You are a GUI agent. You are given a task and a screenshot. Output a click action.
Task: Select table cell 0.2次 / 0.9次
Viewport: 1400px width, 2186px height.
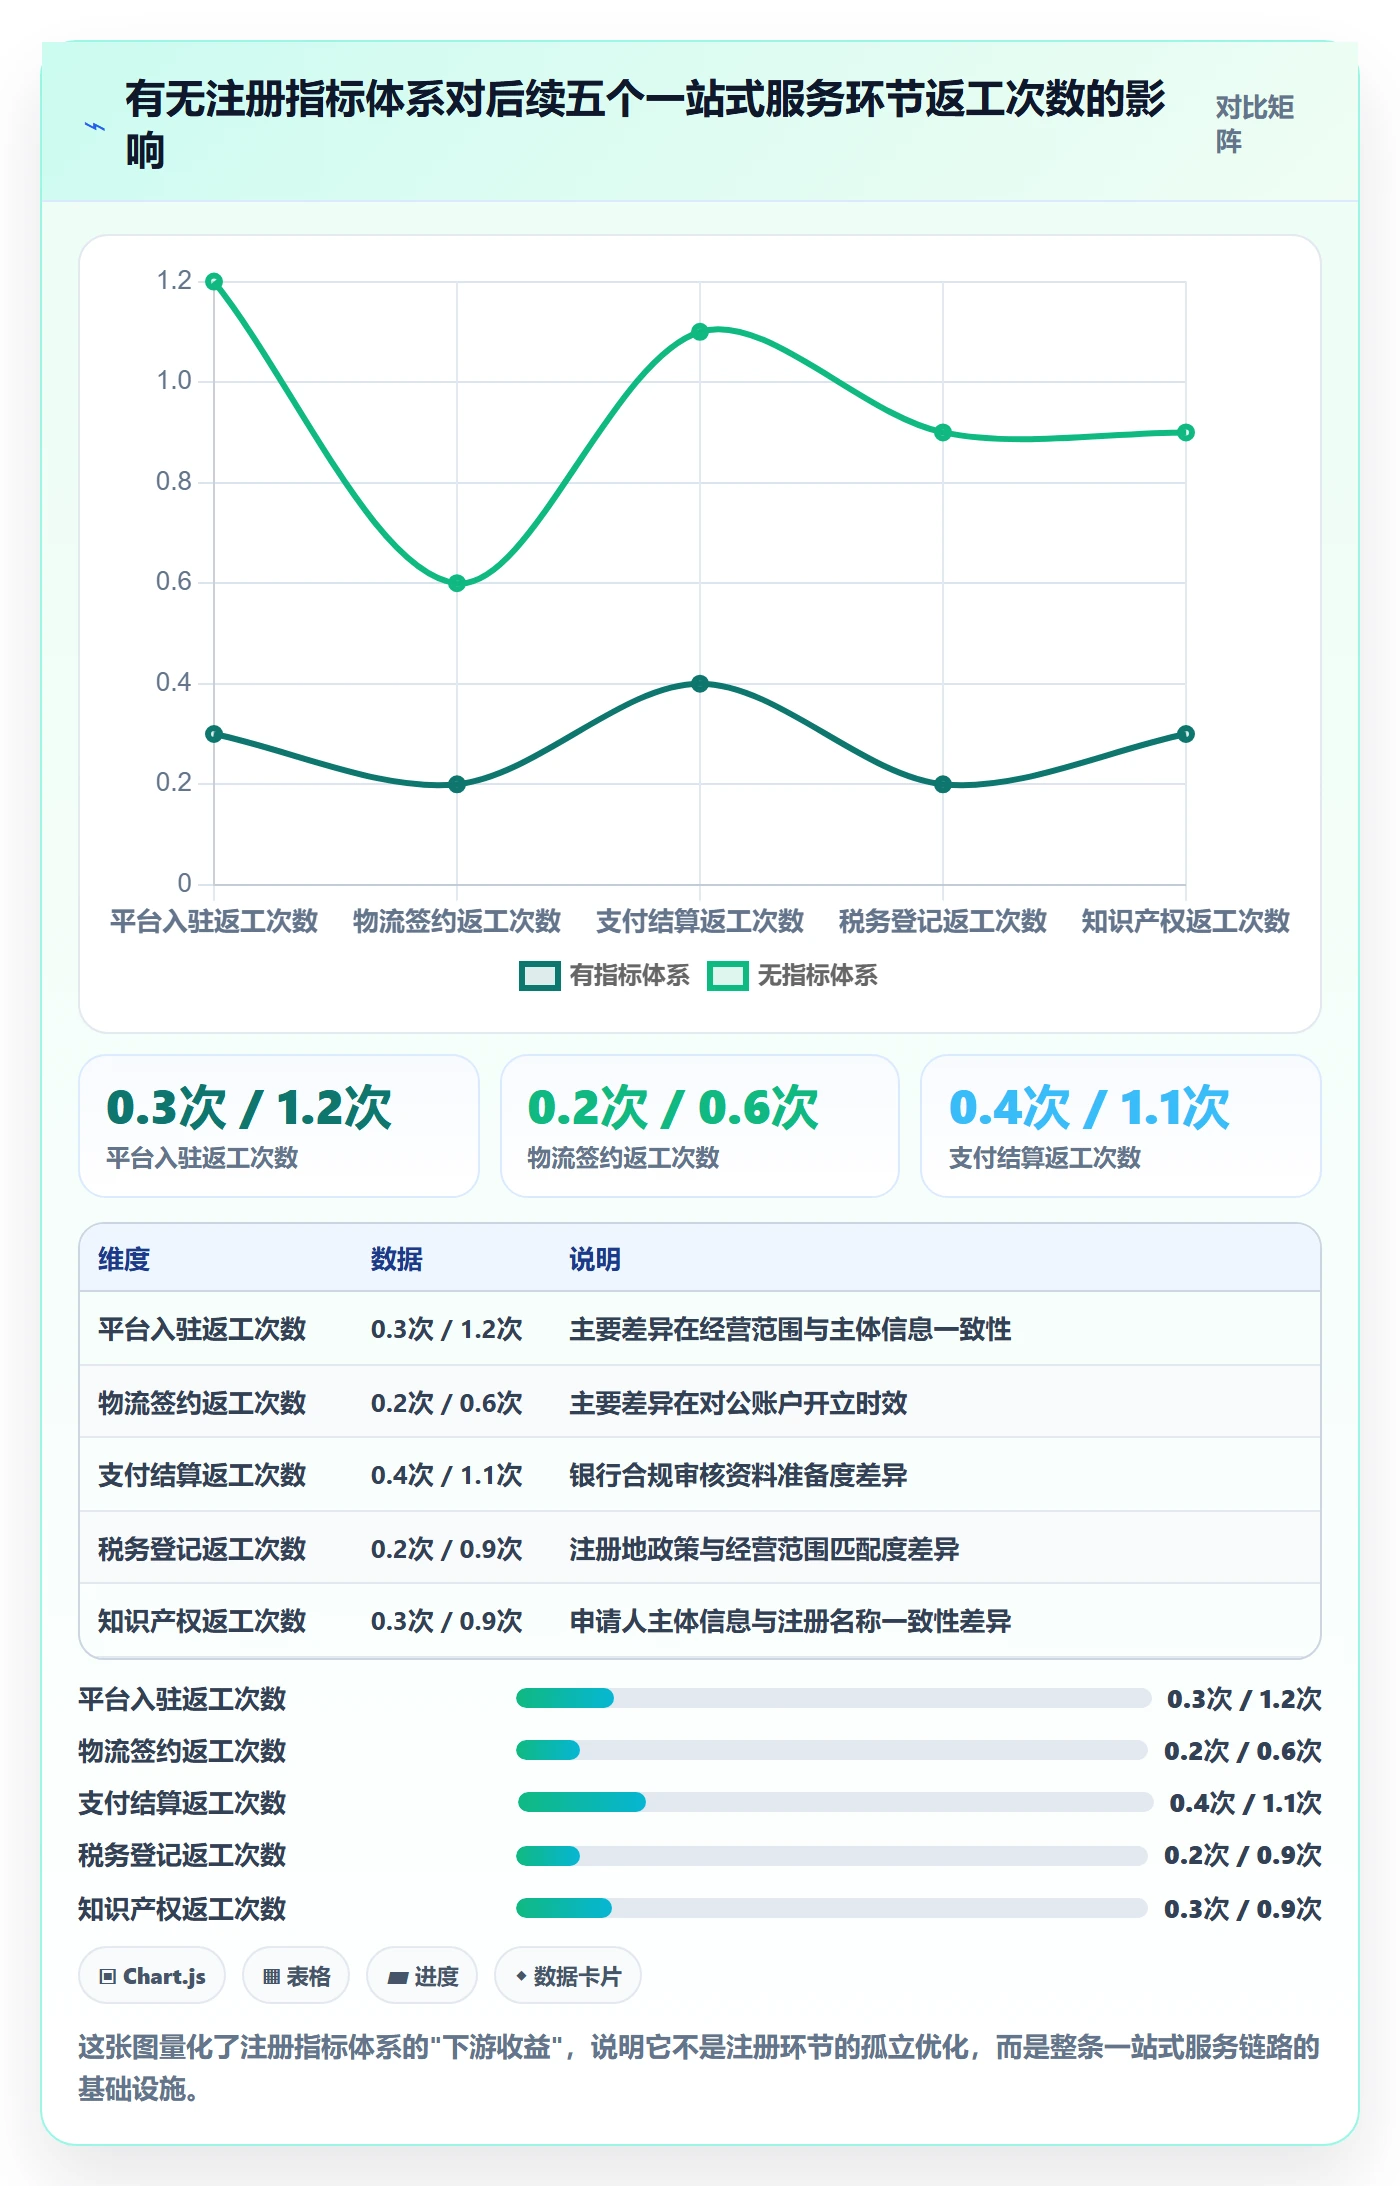point(447,1549)
